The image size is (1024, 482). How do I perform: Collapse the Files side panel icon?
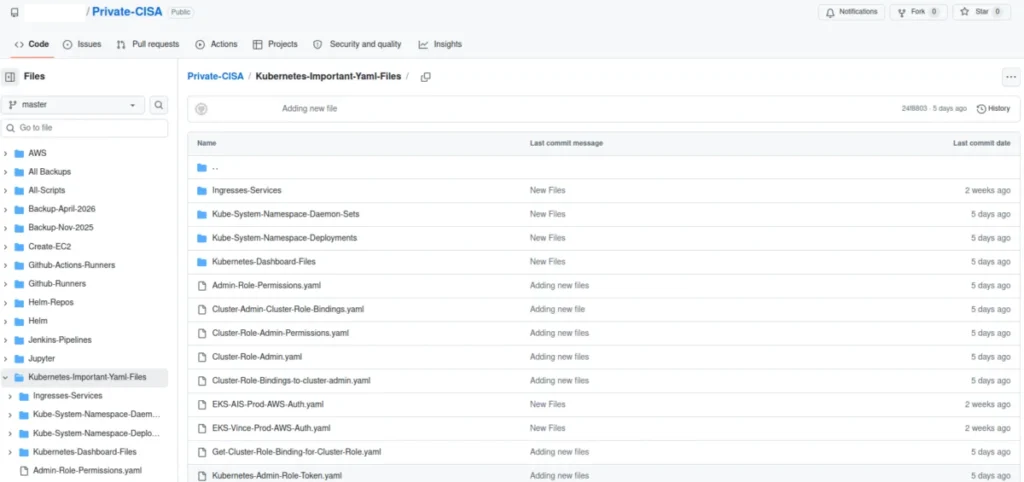pos(10,76)
